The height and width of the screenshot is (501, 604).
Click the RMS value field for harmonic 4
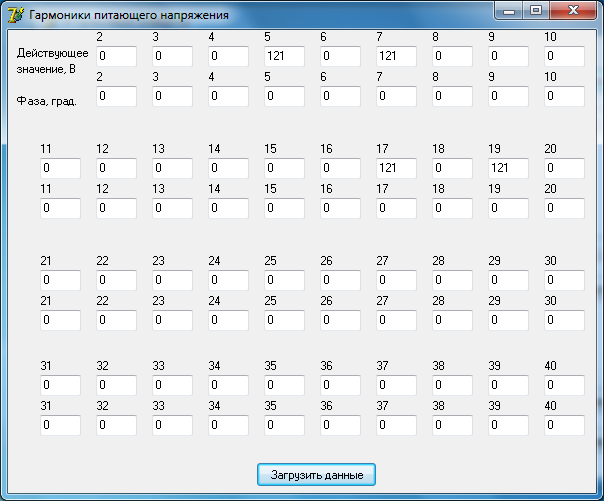click(228, 56)
